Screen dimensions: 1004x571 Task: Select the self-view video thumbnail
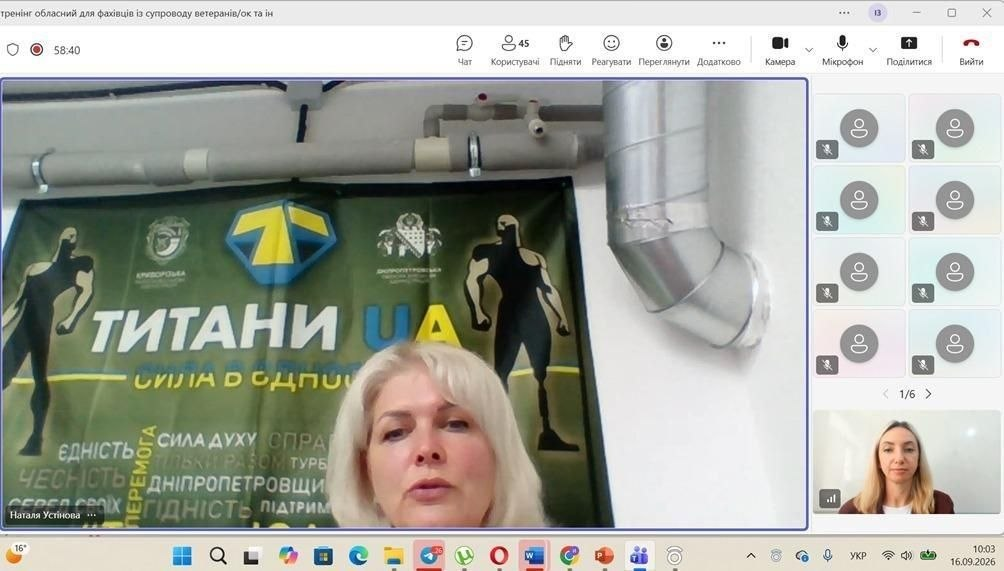pos(907,462)
